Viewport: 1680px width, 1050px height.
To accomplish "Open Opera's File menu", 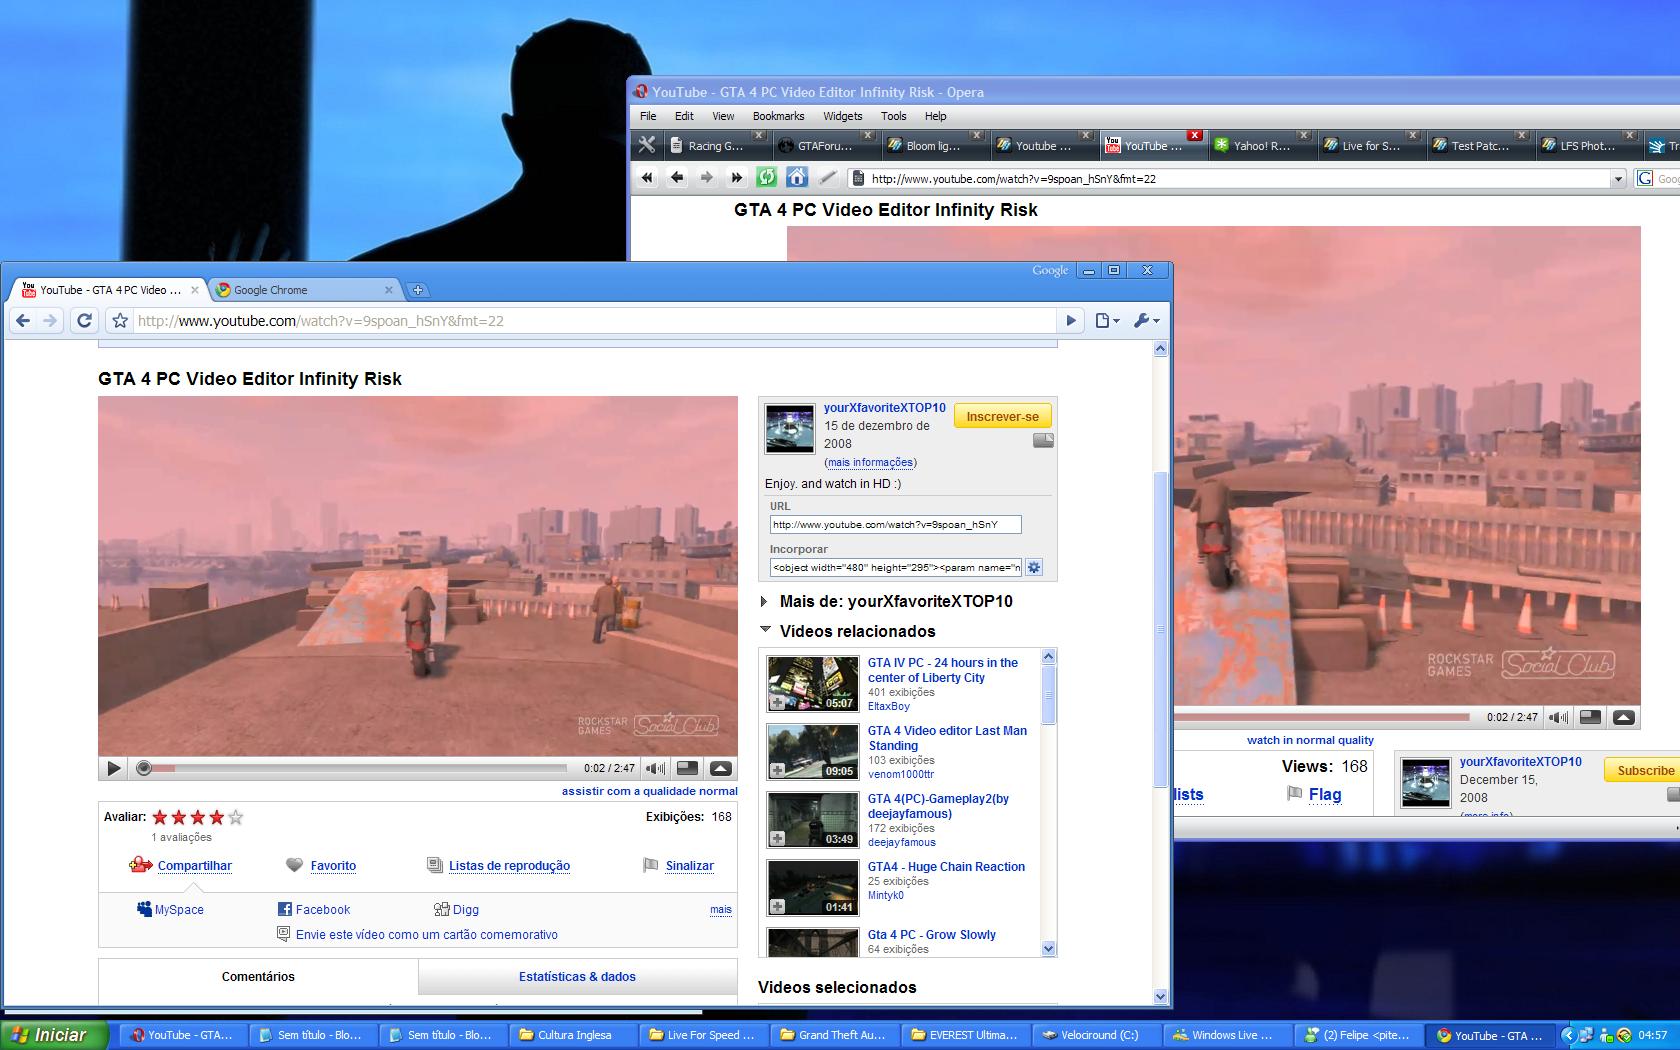I will coord(648,116).
